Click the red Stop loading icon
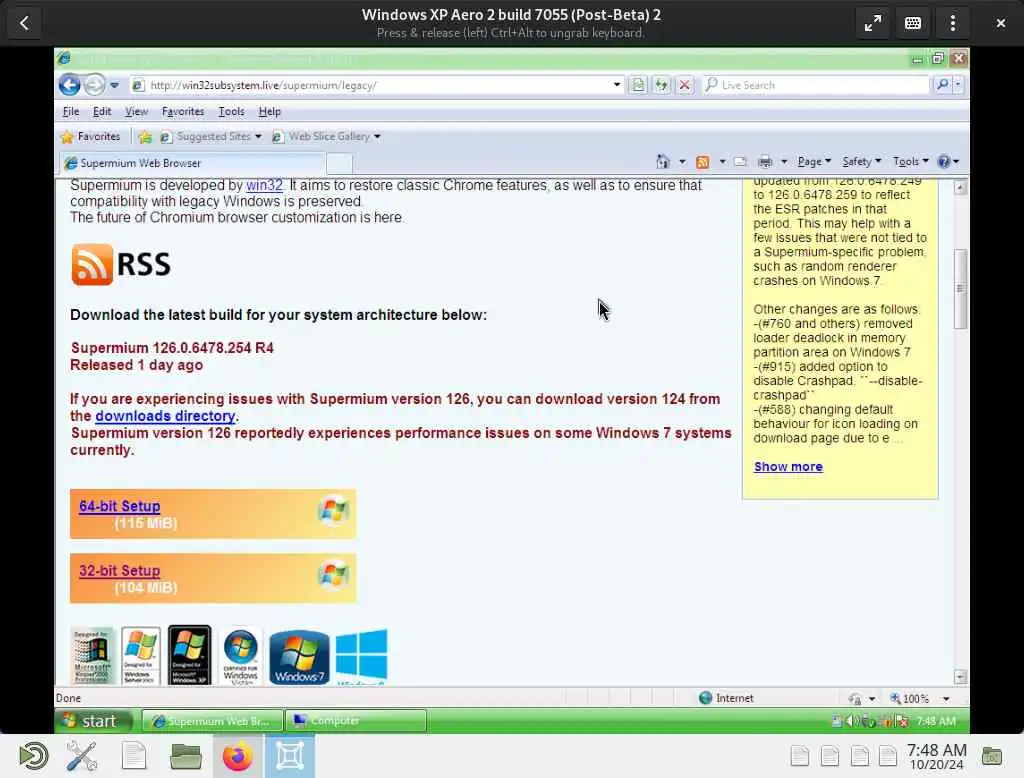The image size is (1024, 778). [x=684, y=85]
